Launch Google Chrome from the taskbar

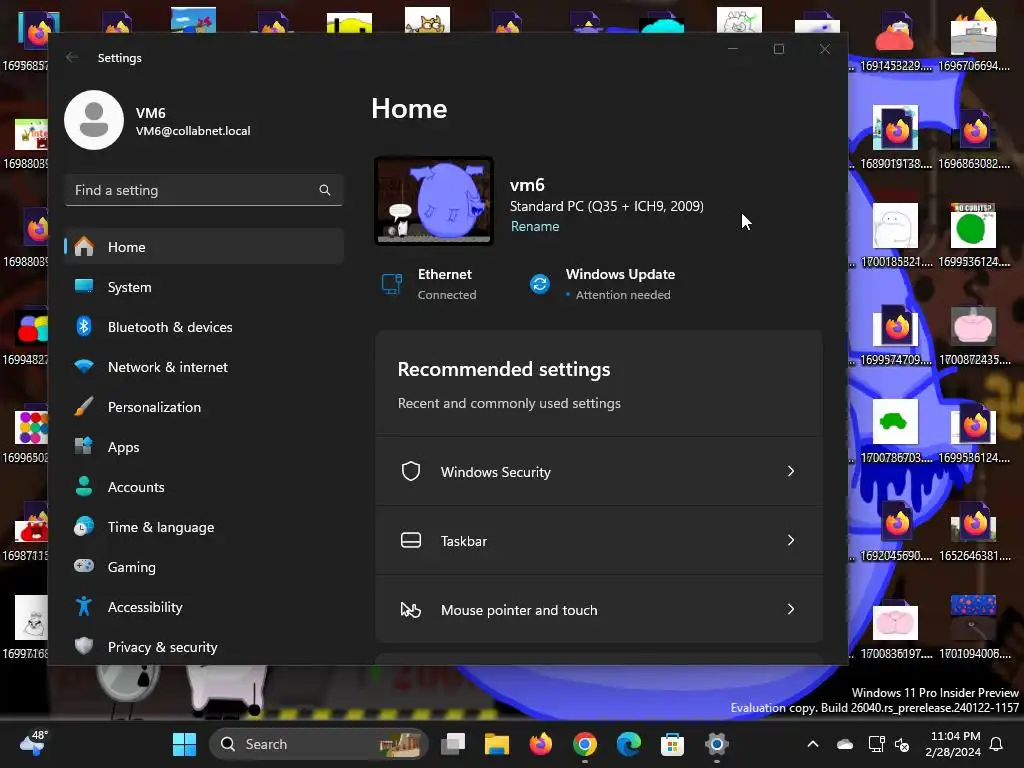[x=584, y=744]
